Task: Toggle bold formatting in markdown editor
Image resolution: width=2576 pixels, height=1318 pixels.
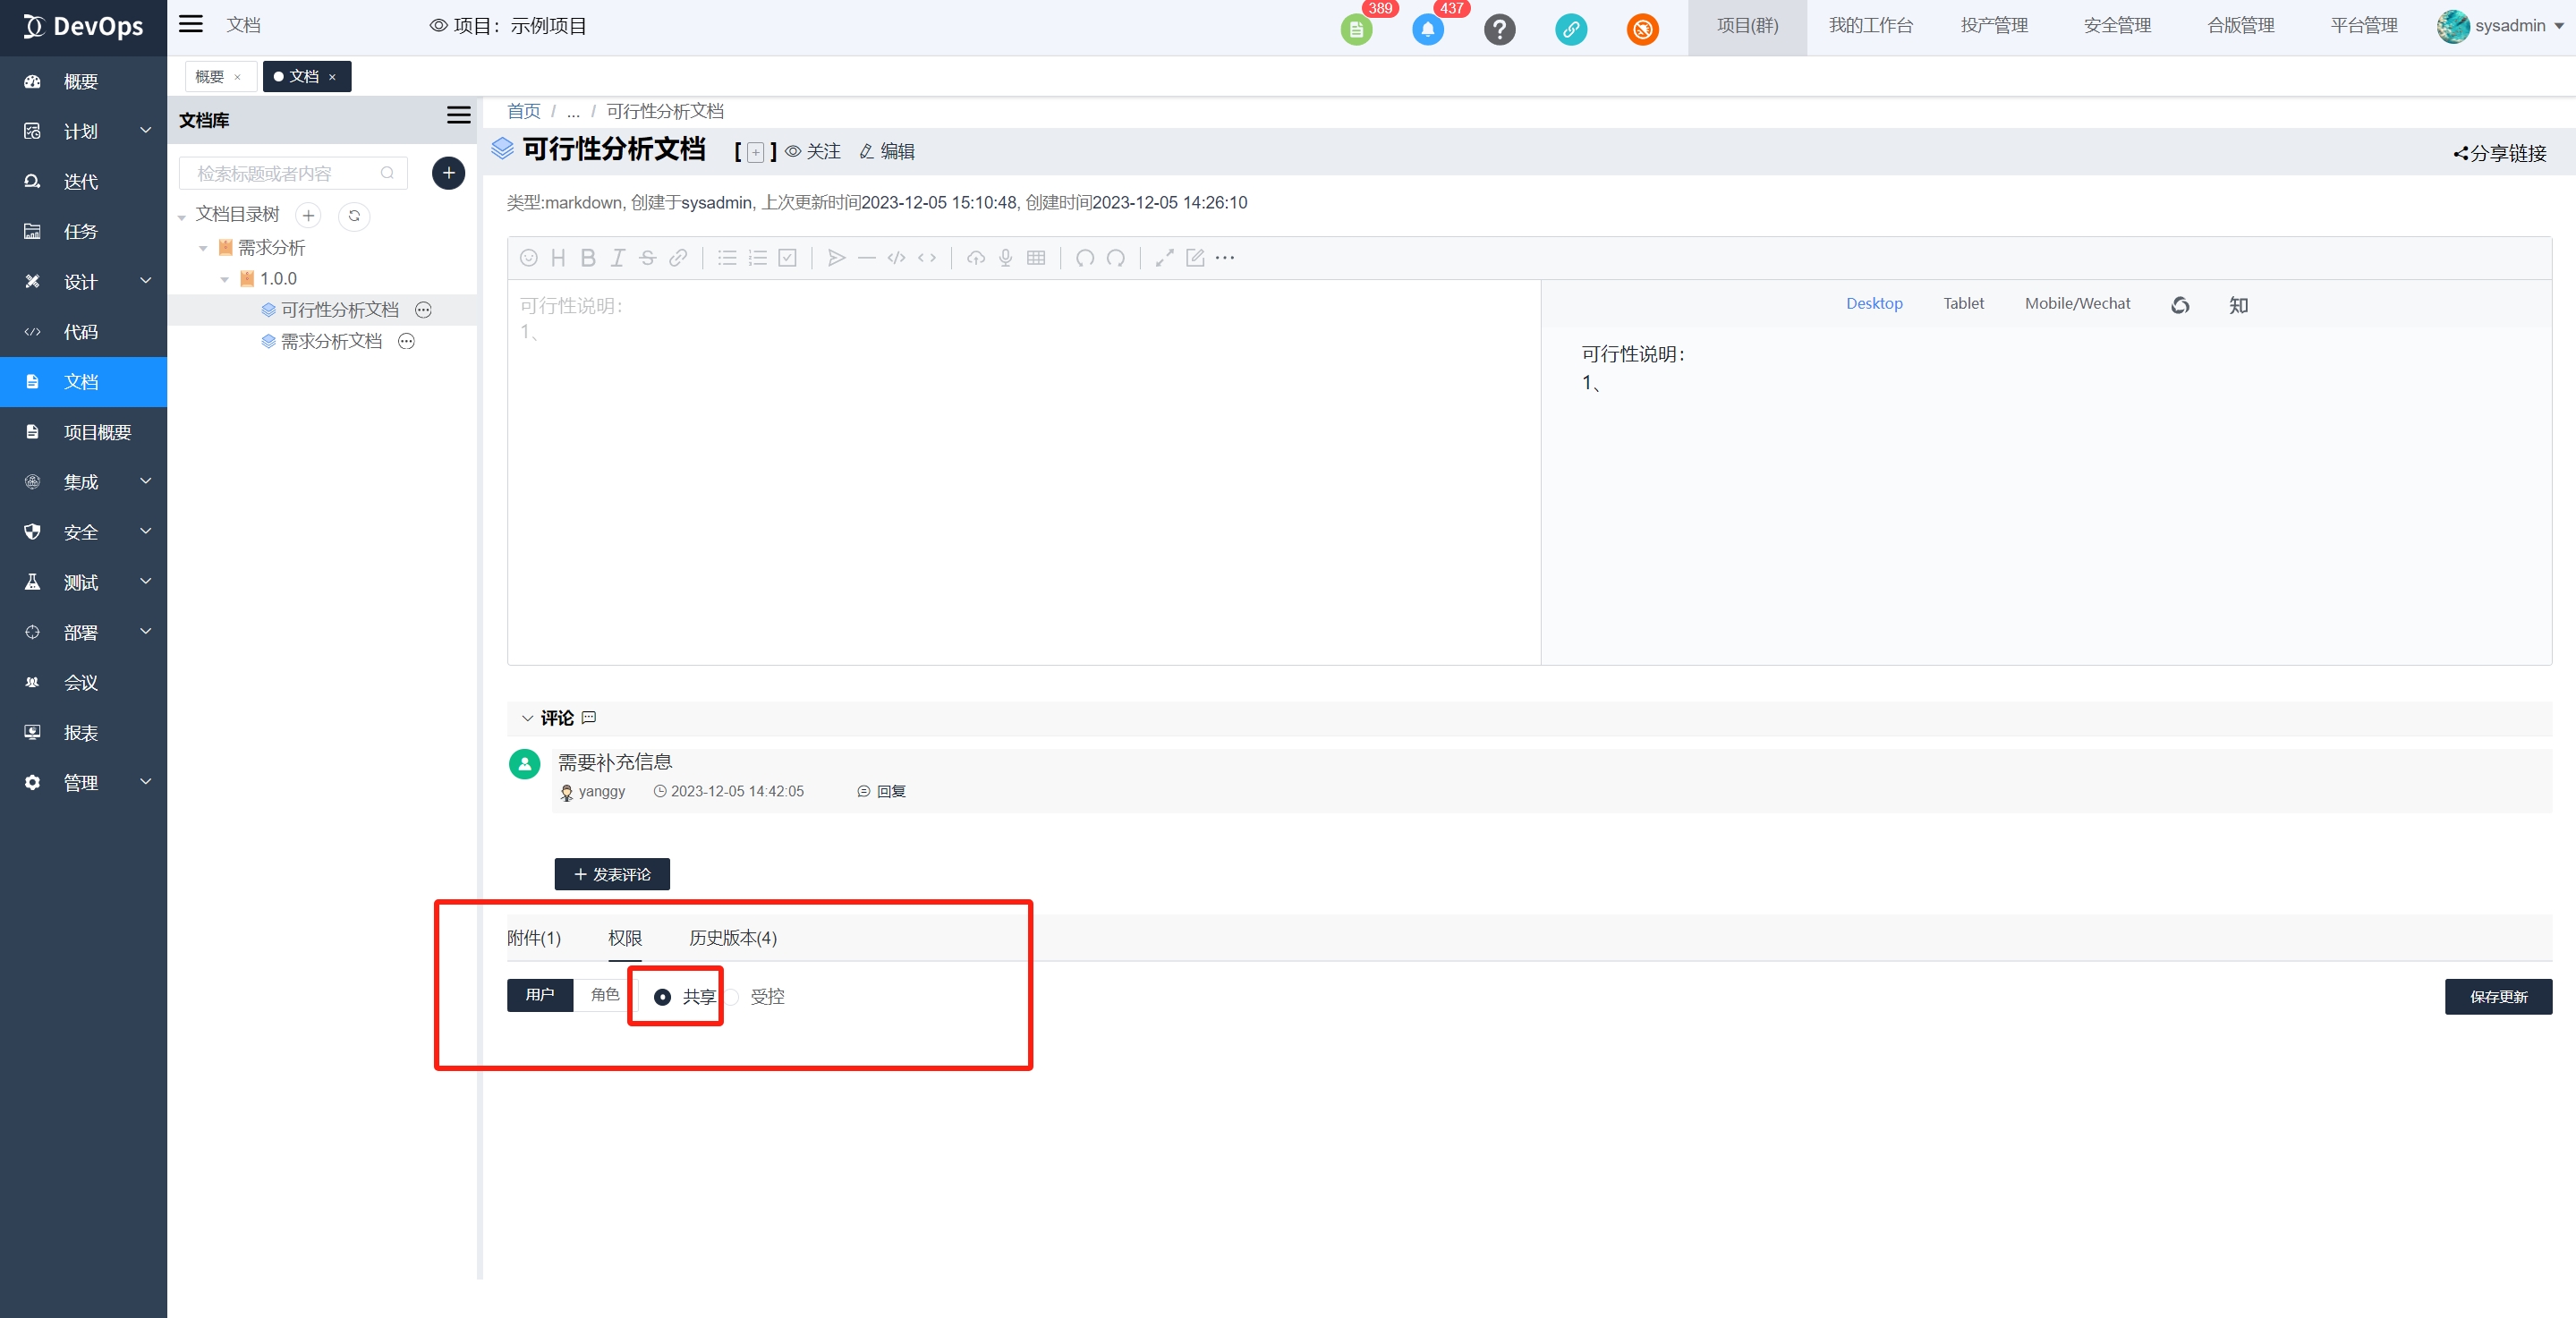Action: click(x=588, y=258)
